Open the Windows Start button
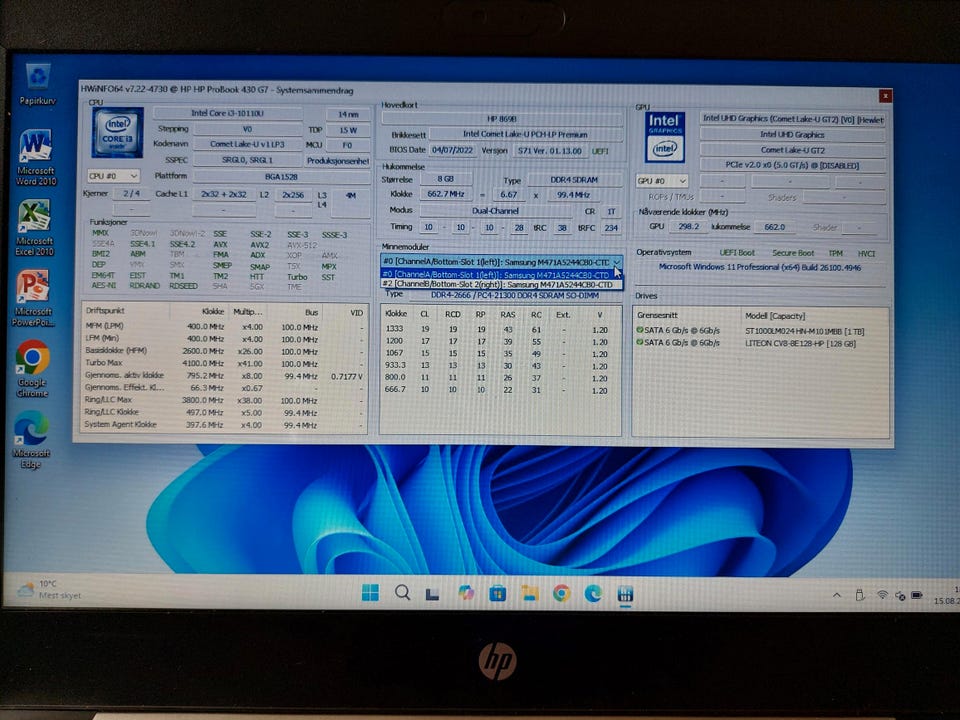 [370, 593]
